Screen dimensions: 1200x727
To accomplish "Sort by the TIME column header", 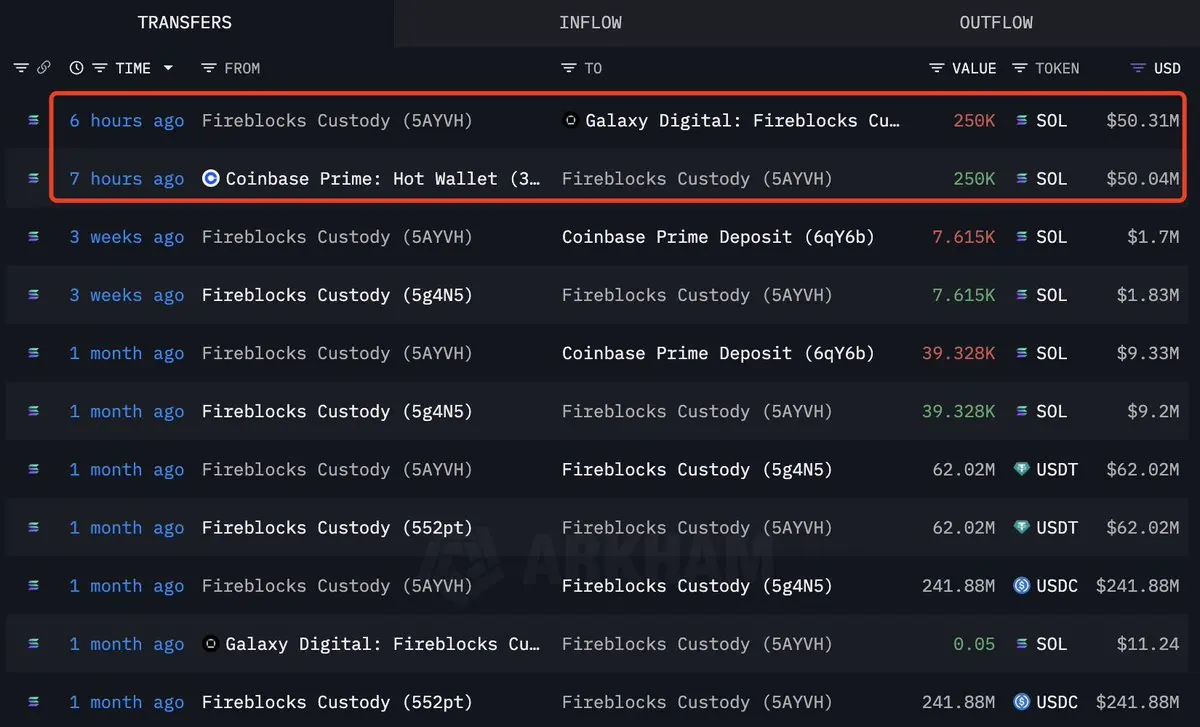I will click(133, 68).
